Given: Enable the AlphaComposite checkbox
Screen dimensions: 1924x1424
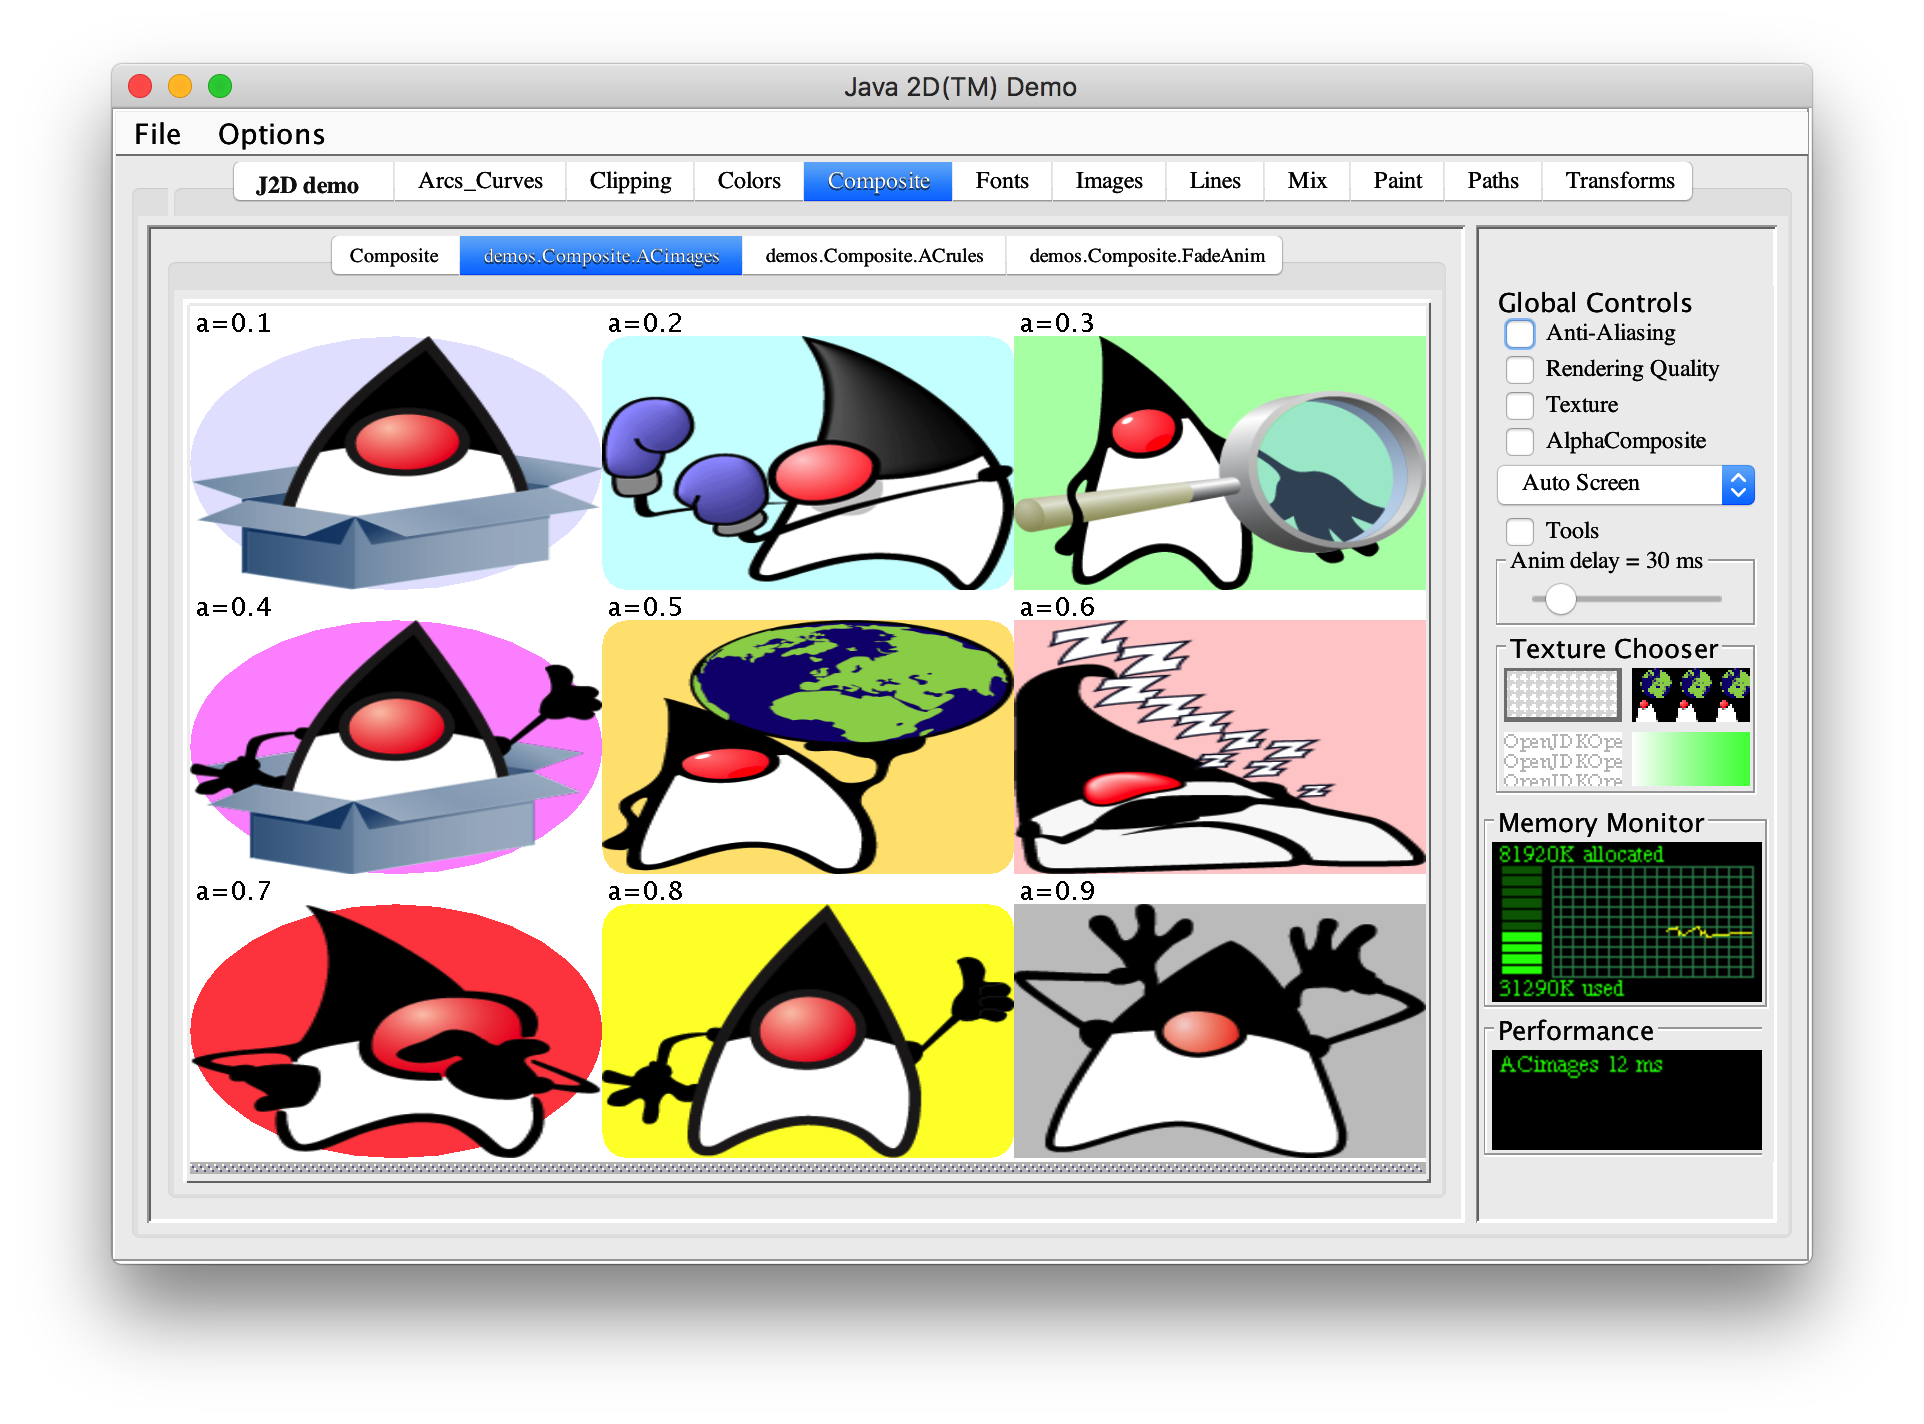Looking at the screenshot, I should (x=1519, y=441).
